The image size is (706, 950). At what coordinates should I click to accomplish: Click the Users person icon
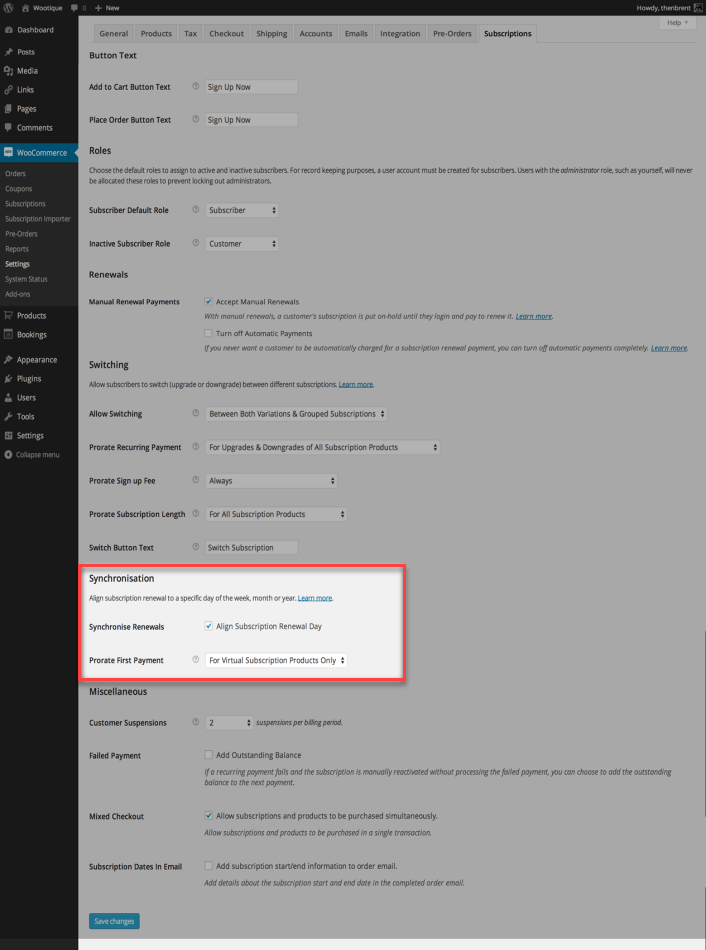(x=8, y=398)
